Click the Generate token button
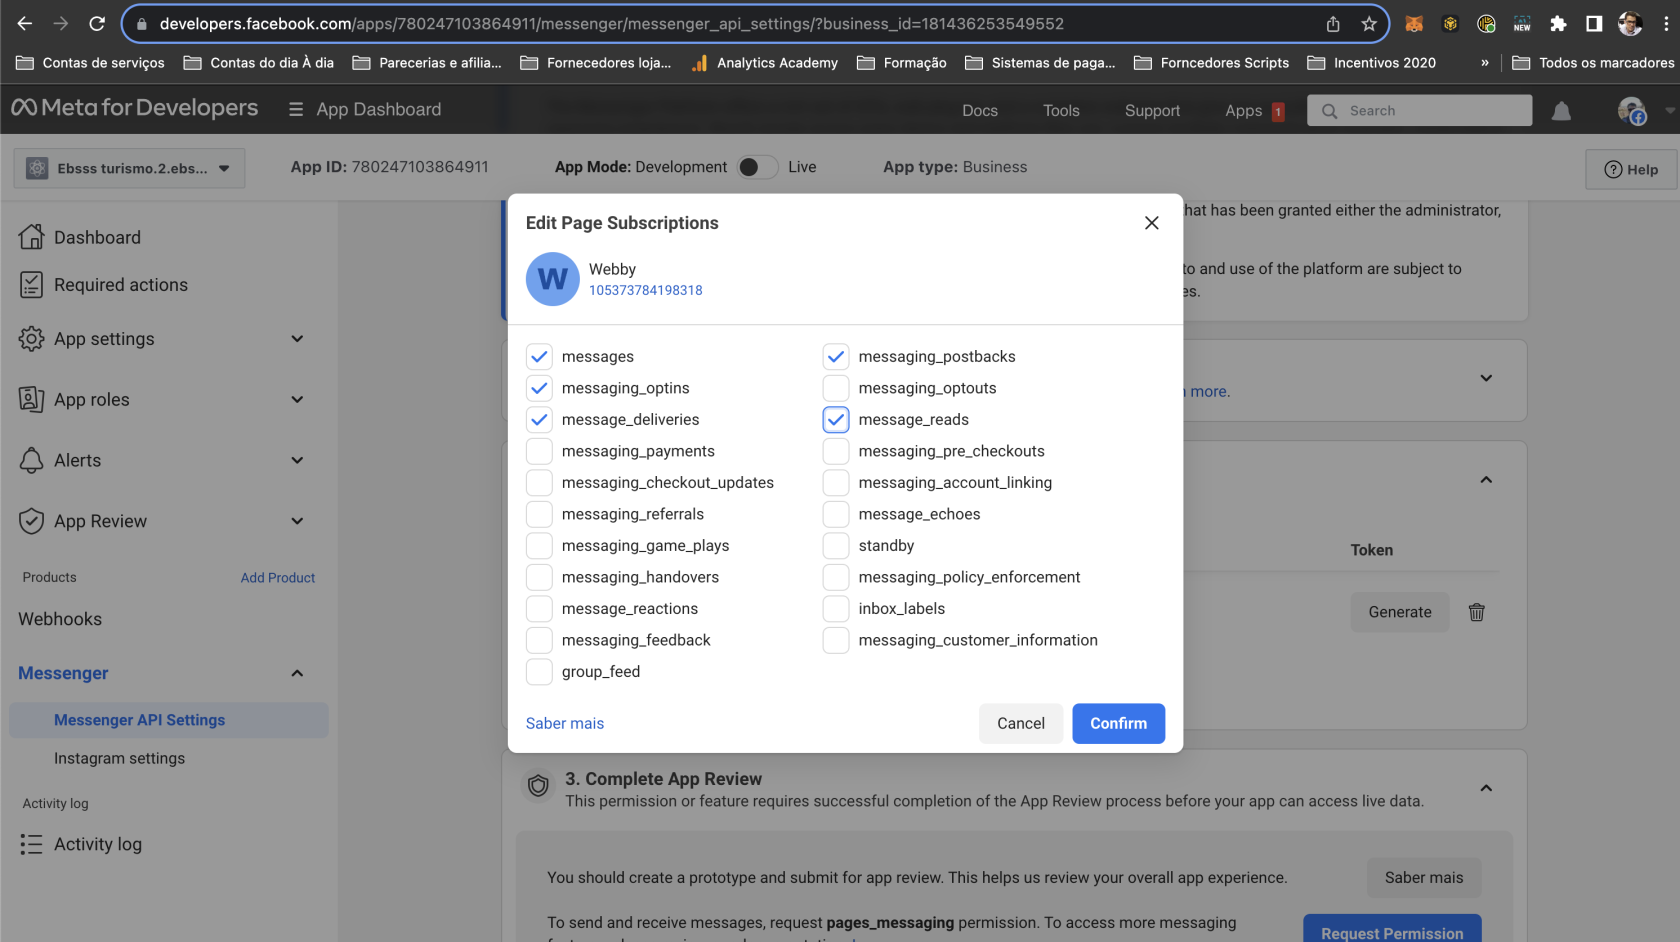The height and width of the screenshot is (942, 1680). click(1400, 612)
